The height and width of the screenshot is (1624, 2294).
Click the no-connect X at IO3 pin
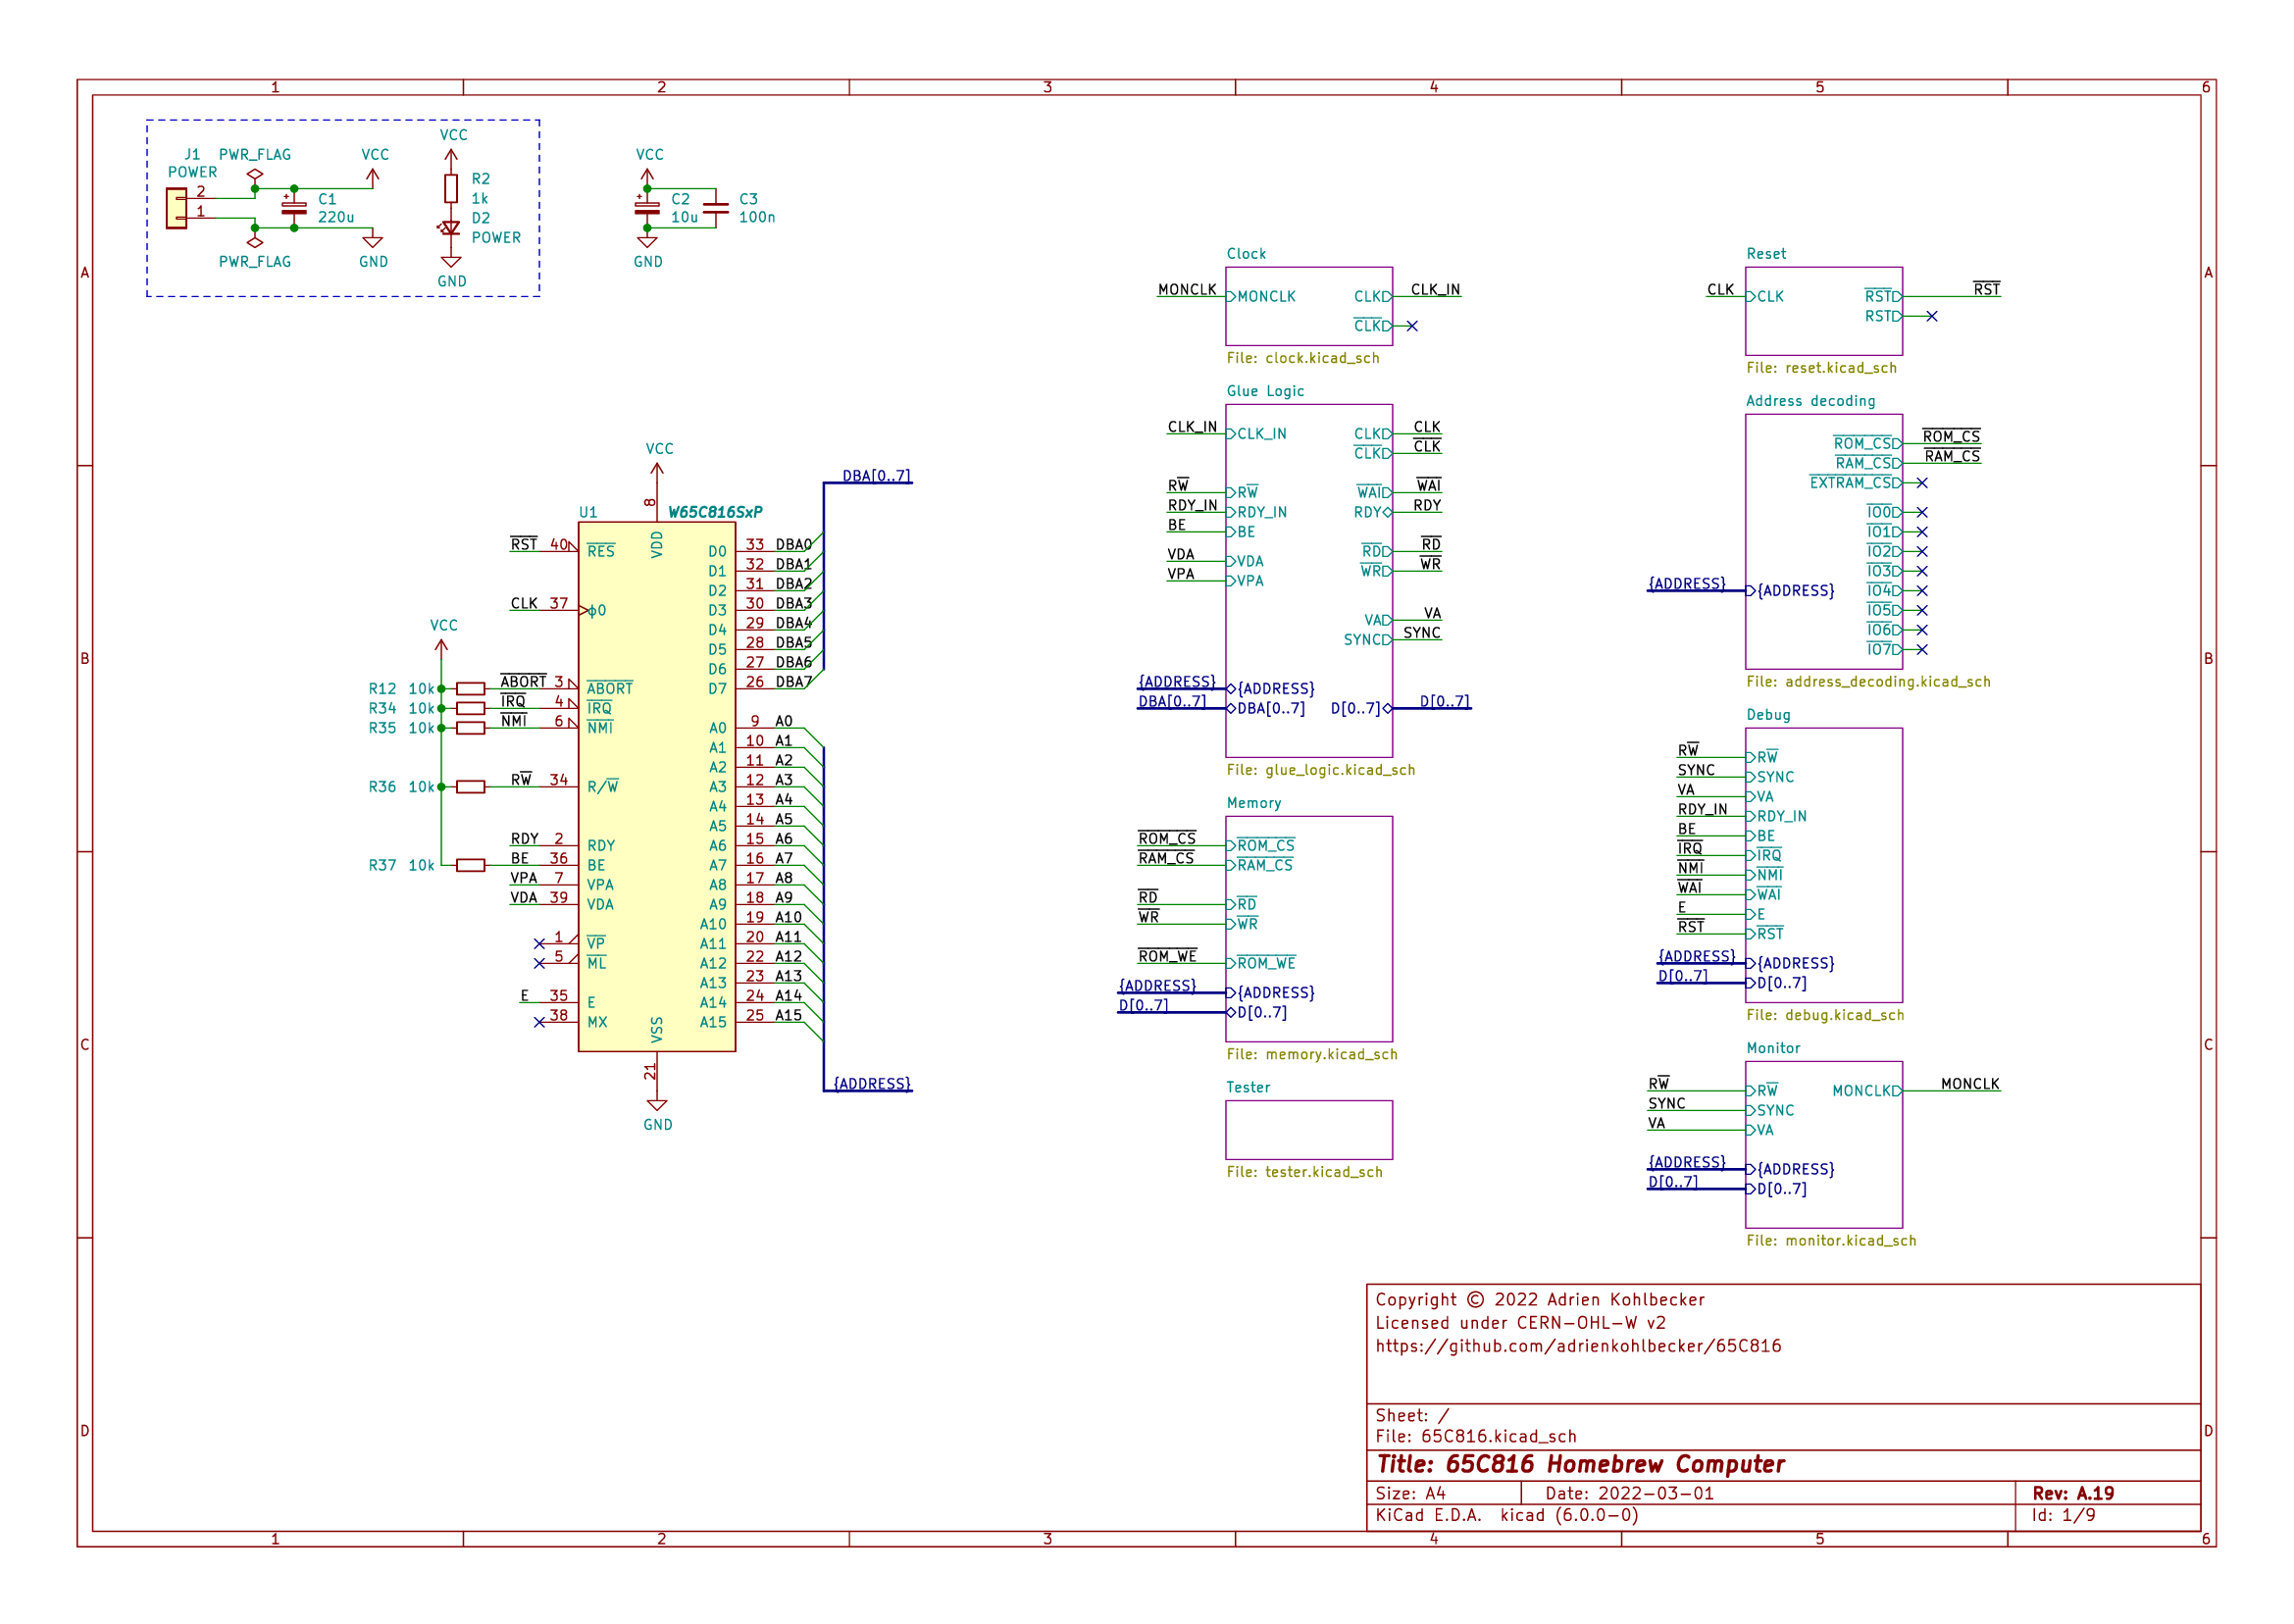click(1921, 571)
